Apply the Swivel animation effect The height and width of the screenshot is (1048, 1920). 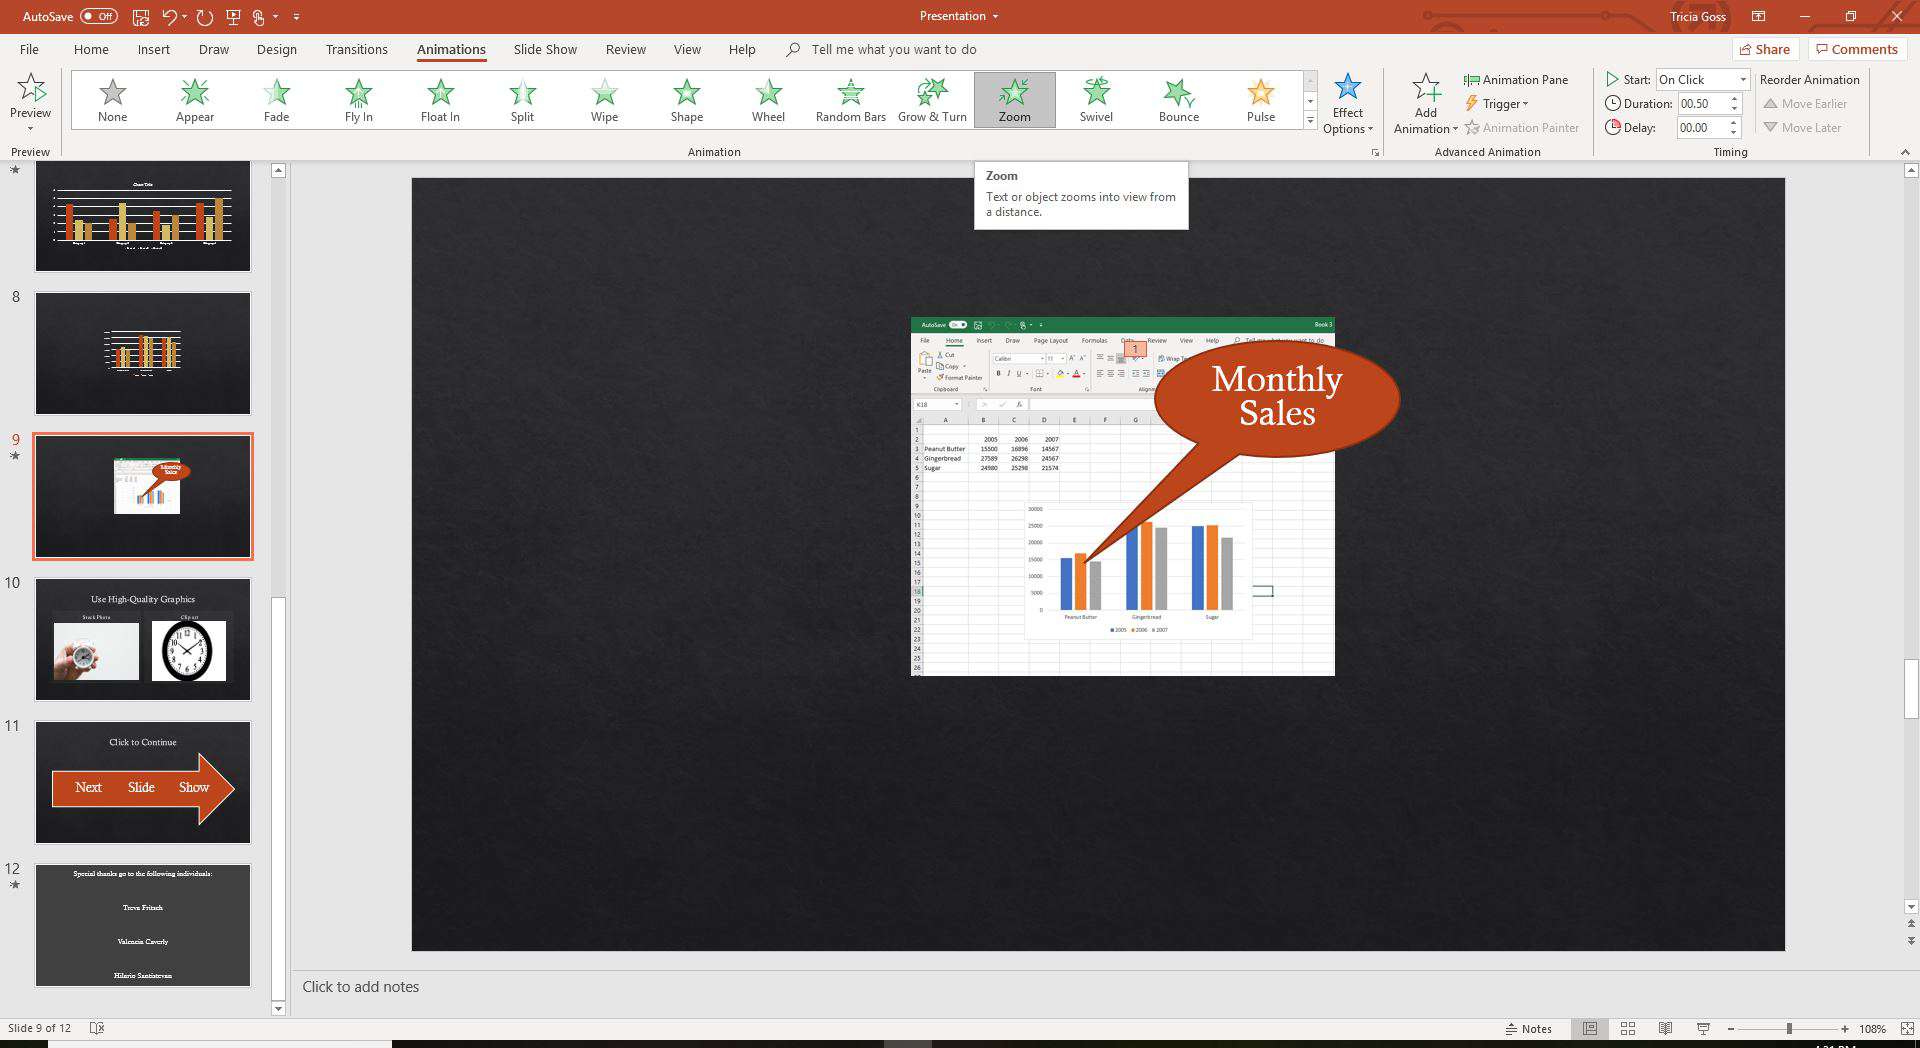[1096, 100]
